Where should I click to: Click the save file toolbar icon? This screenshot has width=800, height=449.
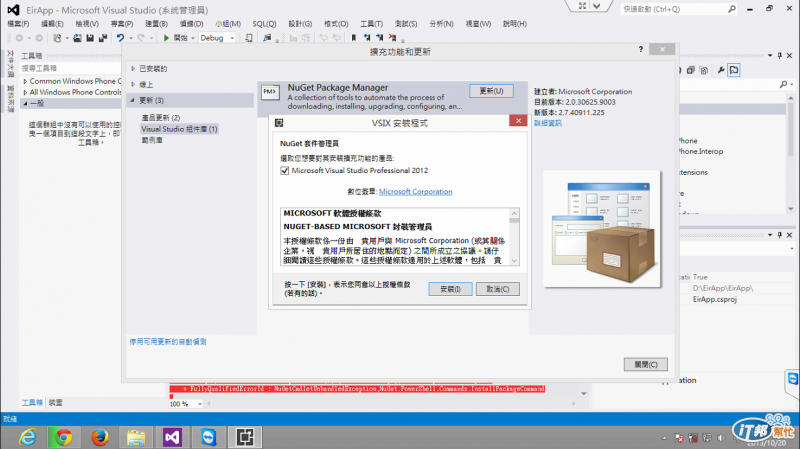tap(90, 38)
